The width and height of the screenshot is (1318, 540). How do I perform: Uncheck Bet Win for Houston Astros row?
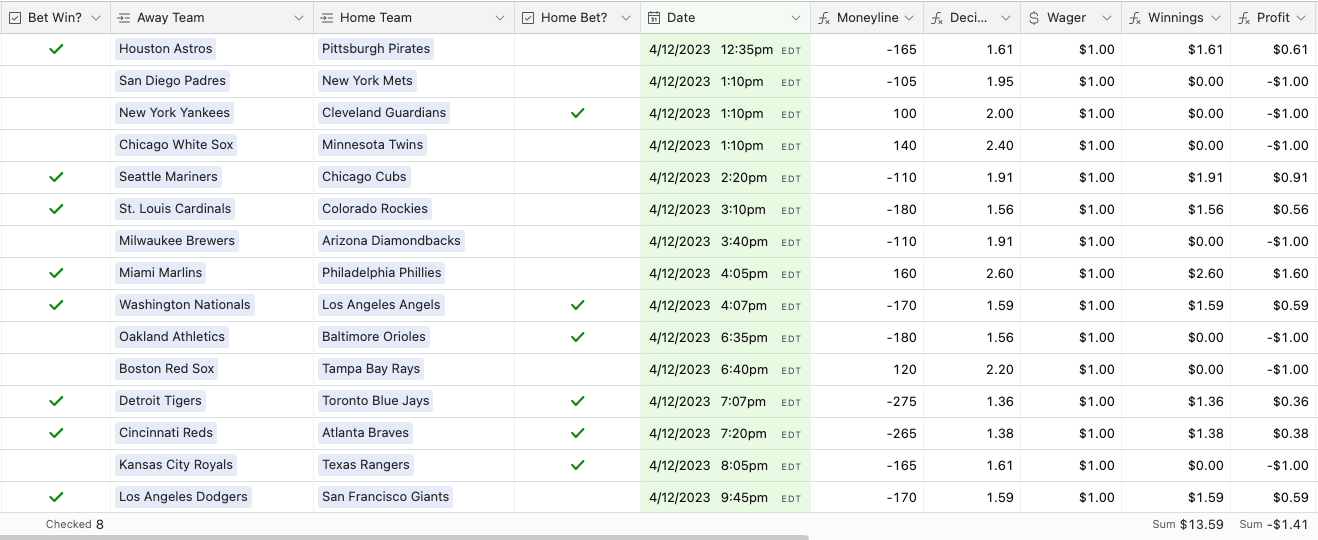[x=56, y=49]
